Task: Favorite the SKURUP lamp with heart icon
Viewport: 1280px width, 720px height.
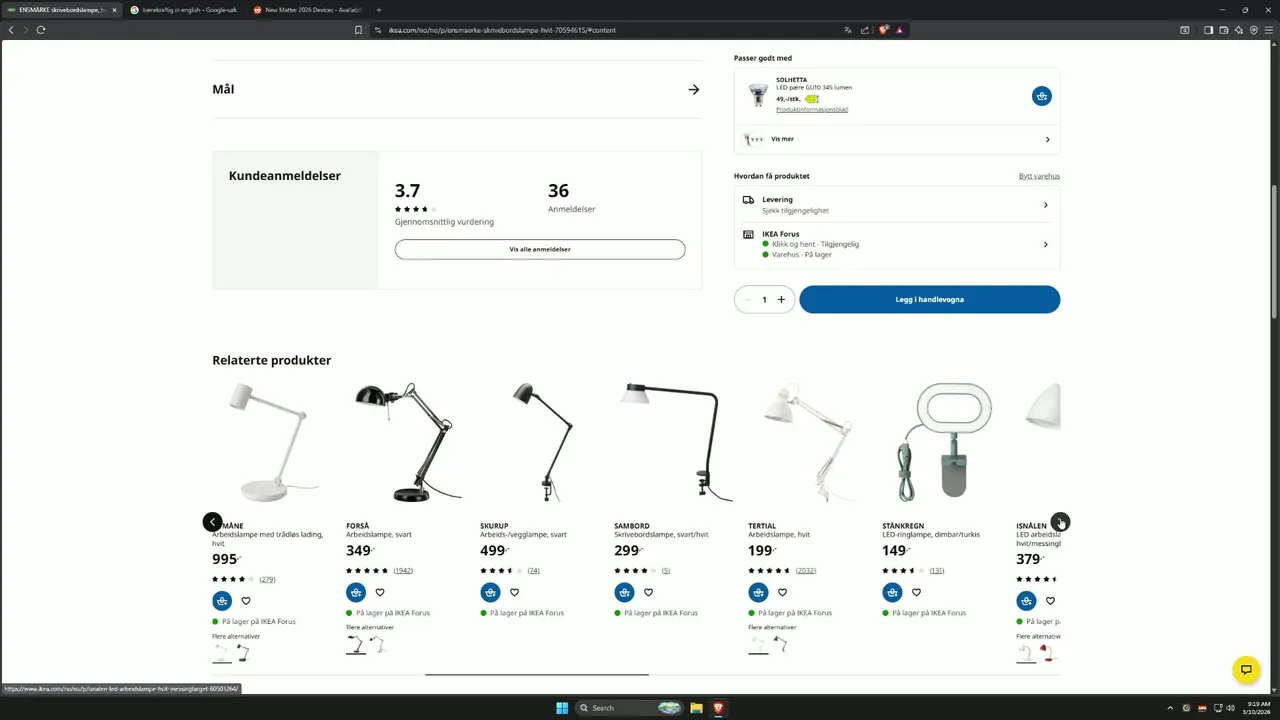Action: (514, 592)
